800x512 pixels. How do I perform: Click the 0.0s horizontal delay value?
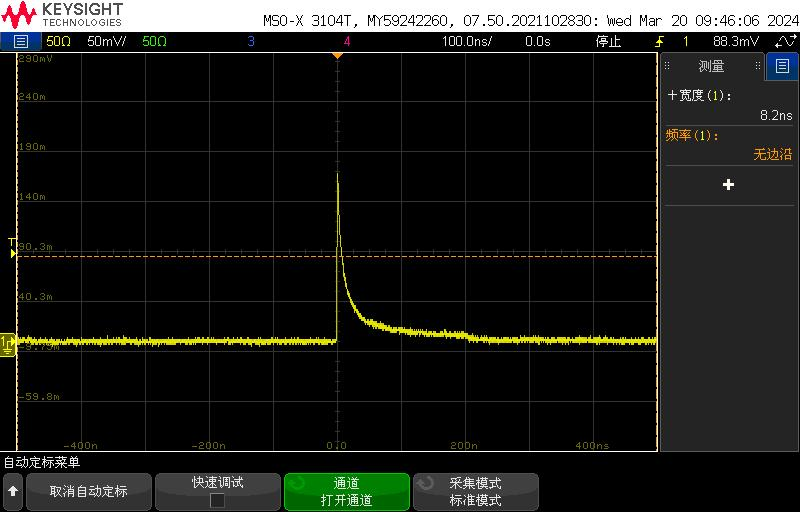click(x=538, y=41)
